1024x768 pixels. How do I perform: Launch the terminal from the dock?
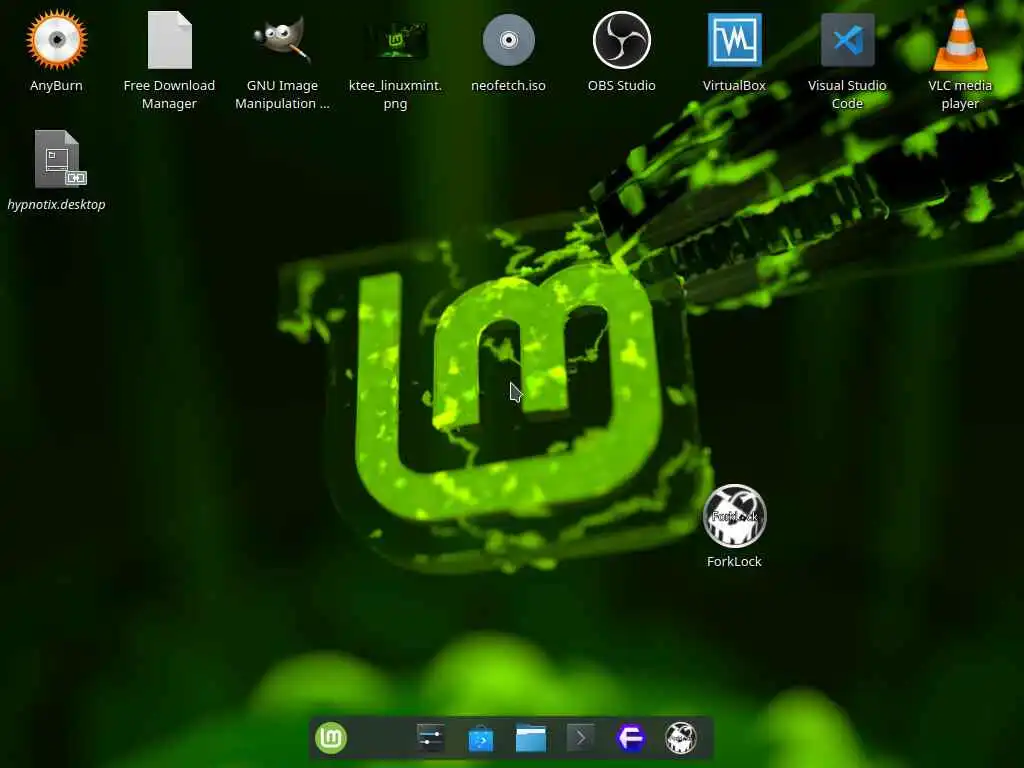(581, 738)
